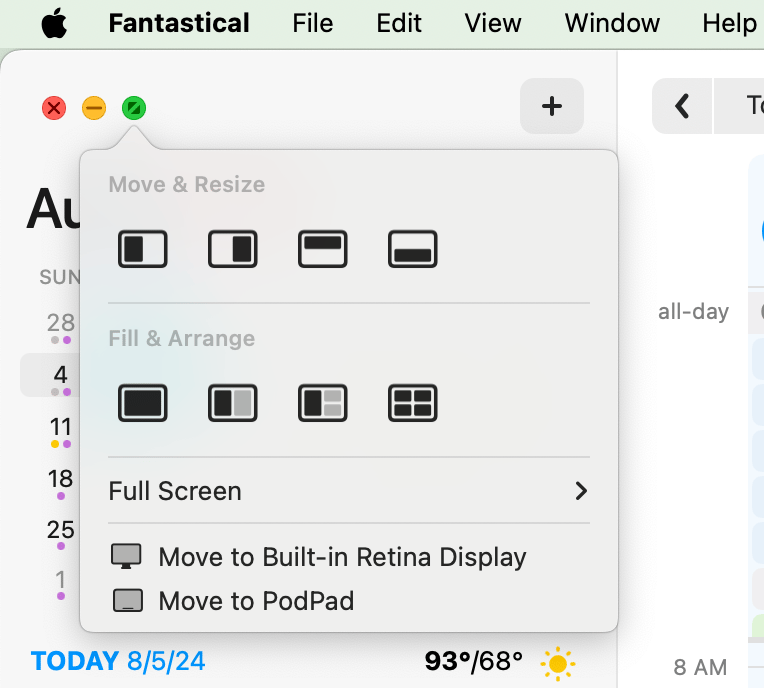Select date 11 in mini calendar

tap(60, 427)
